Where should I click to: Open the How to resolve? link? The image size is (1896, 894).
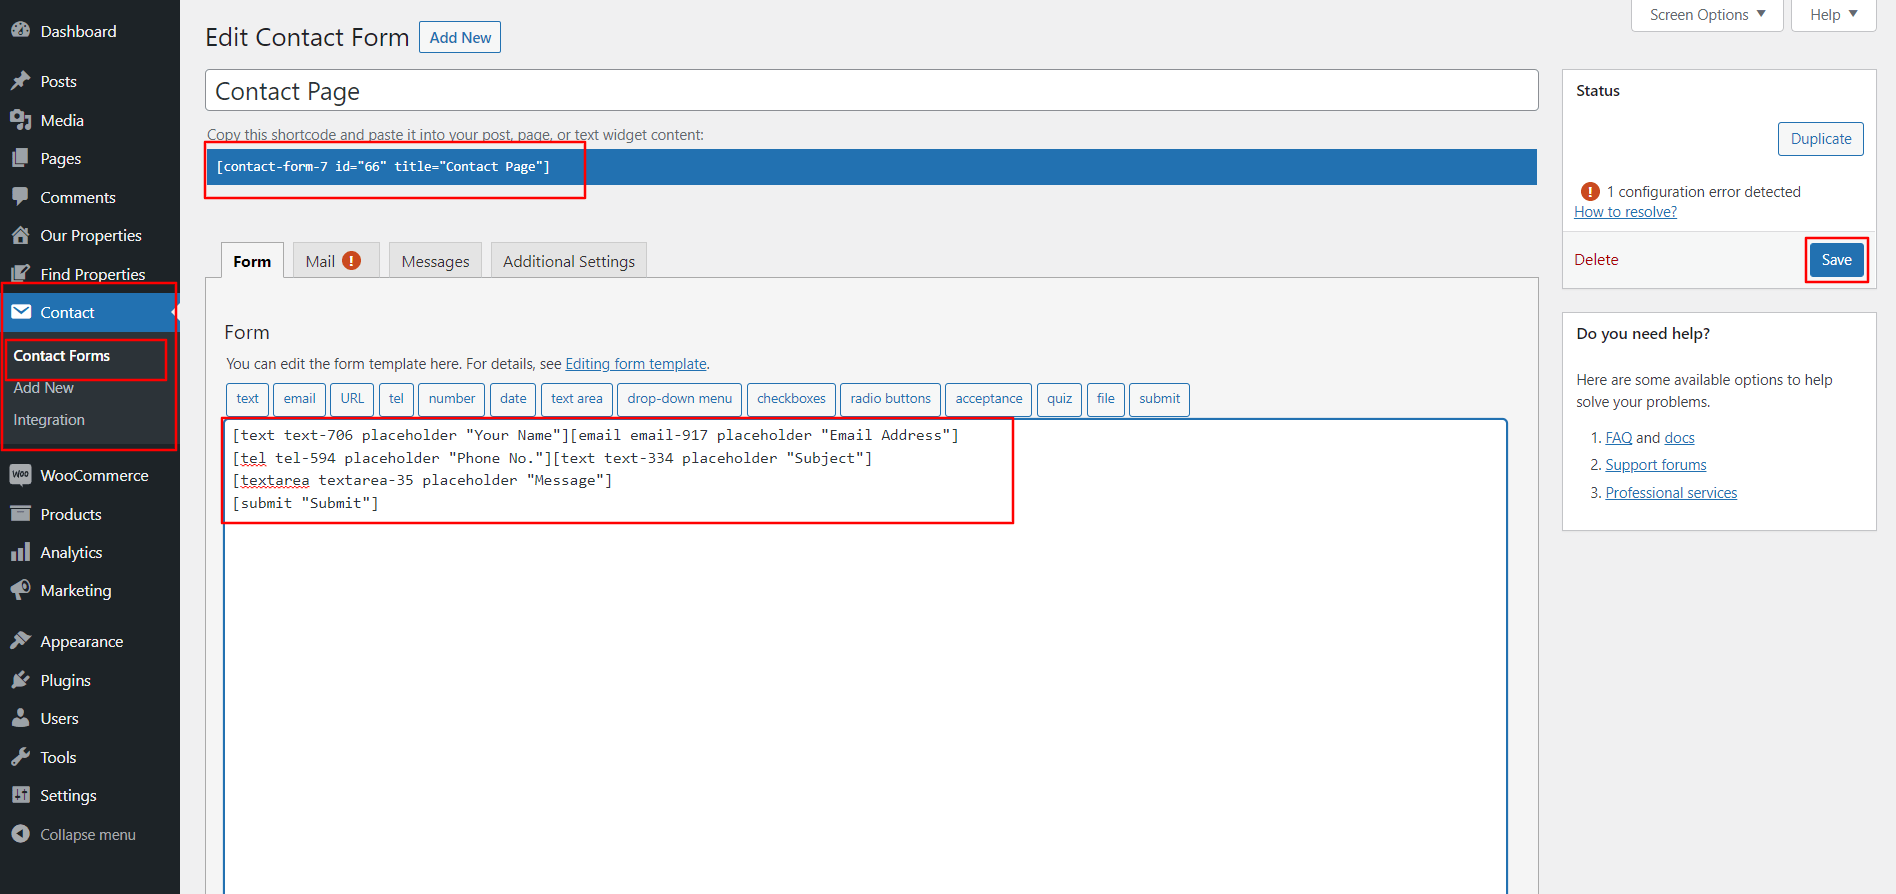[1625, 212]
